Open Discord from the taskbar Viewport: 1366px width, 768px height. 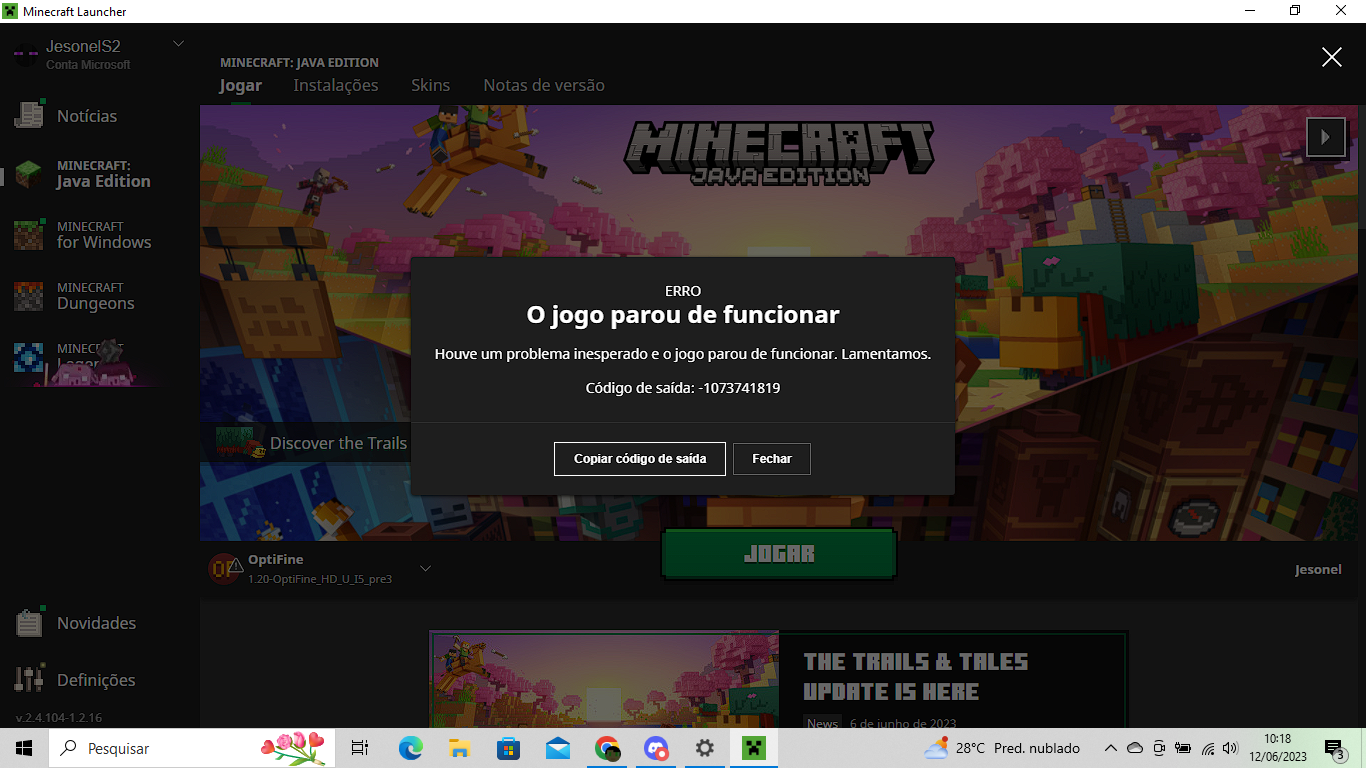656,748
